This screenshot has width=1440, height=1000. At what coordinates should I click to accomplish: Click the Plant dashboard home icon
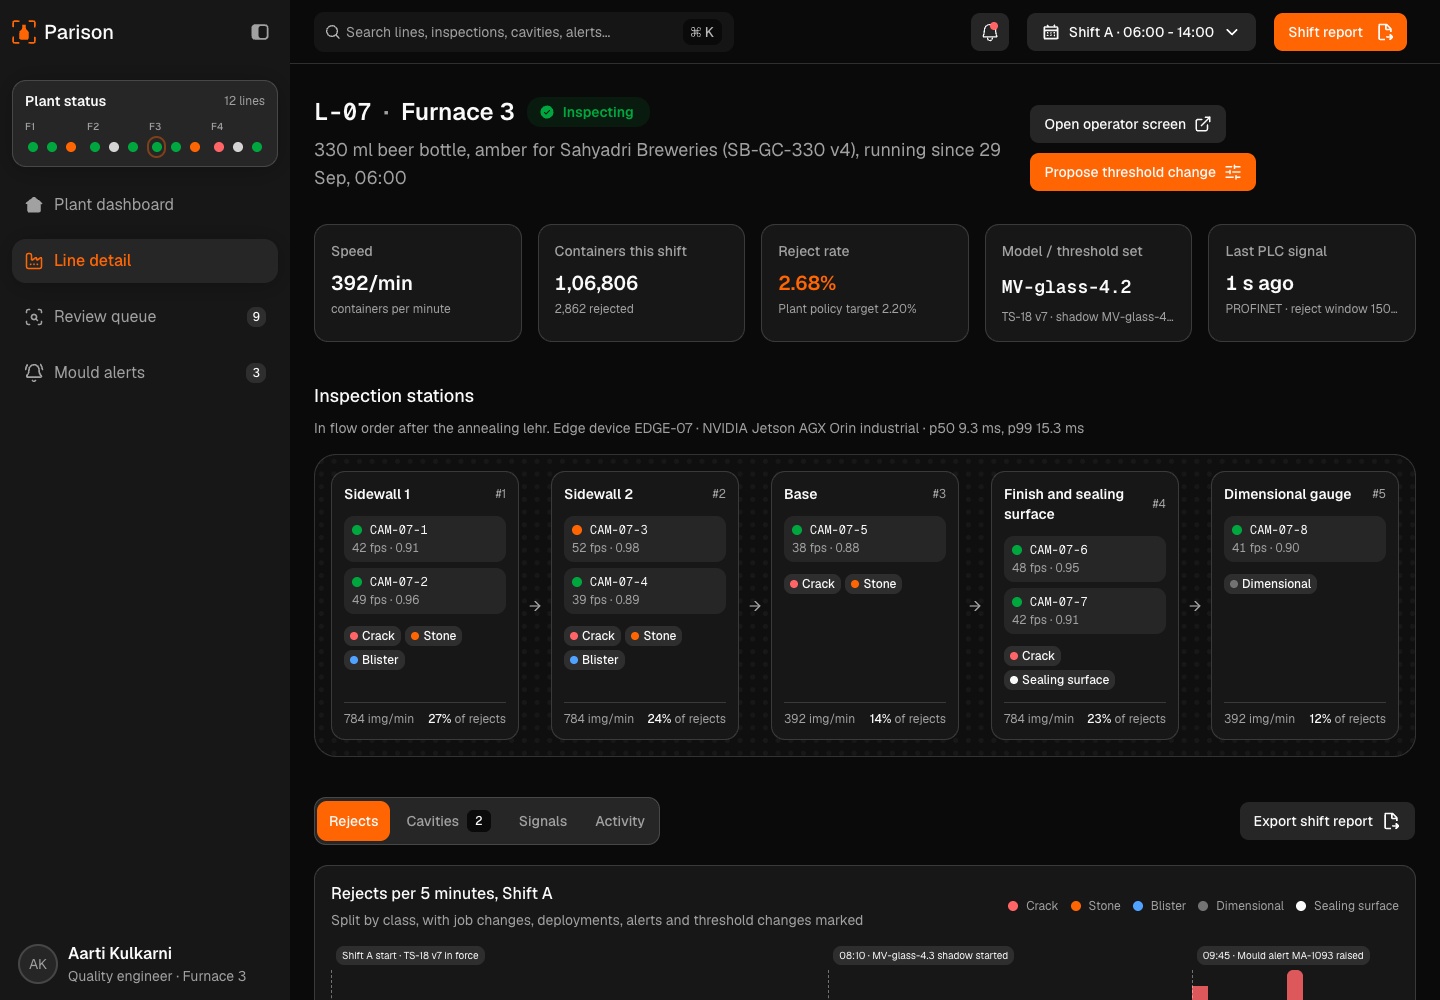[34, 205]
